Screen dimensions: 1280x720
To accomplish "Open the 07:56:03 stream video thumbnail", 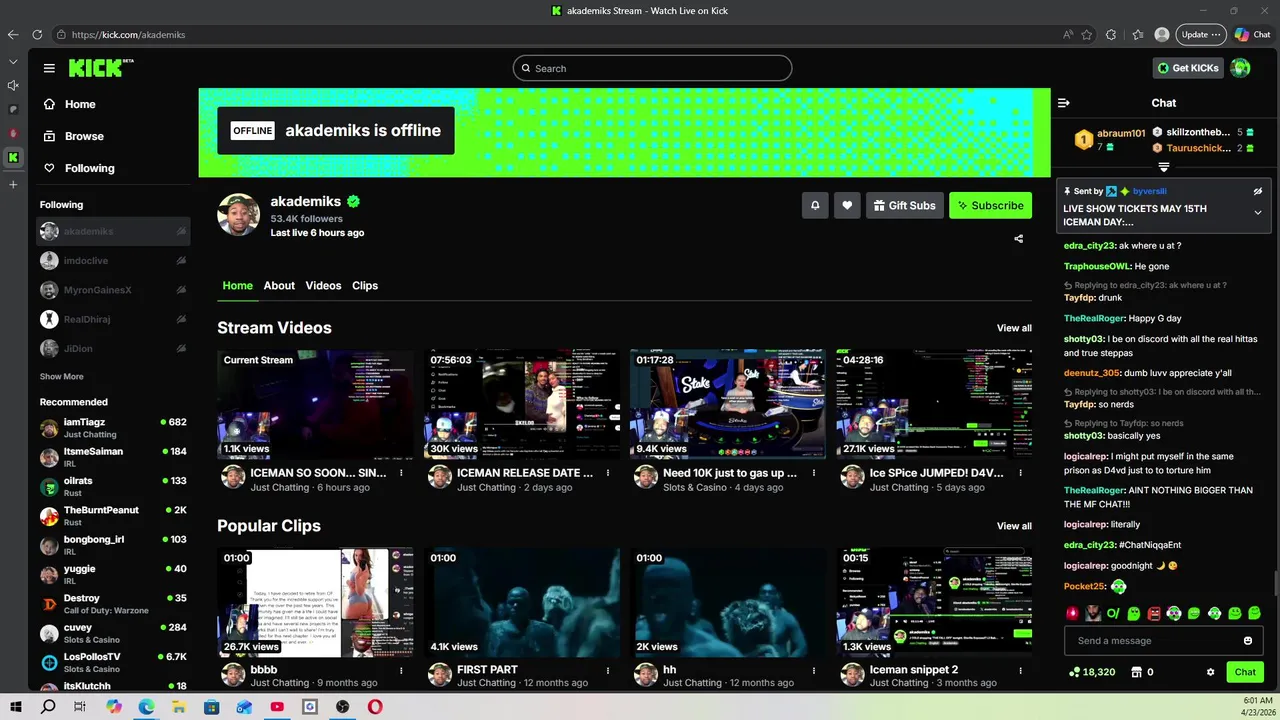I will pos(522,404).
